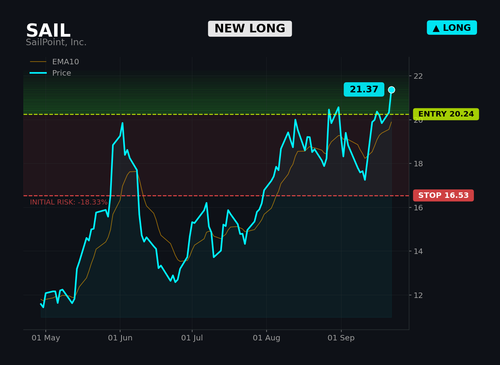Click the NEW LONG badge
Image resolution: width=500 pixels, height=365 pixels.
tap(250, 29)
